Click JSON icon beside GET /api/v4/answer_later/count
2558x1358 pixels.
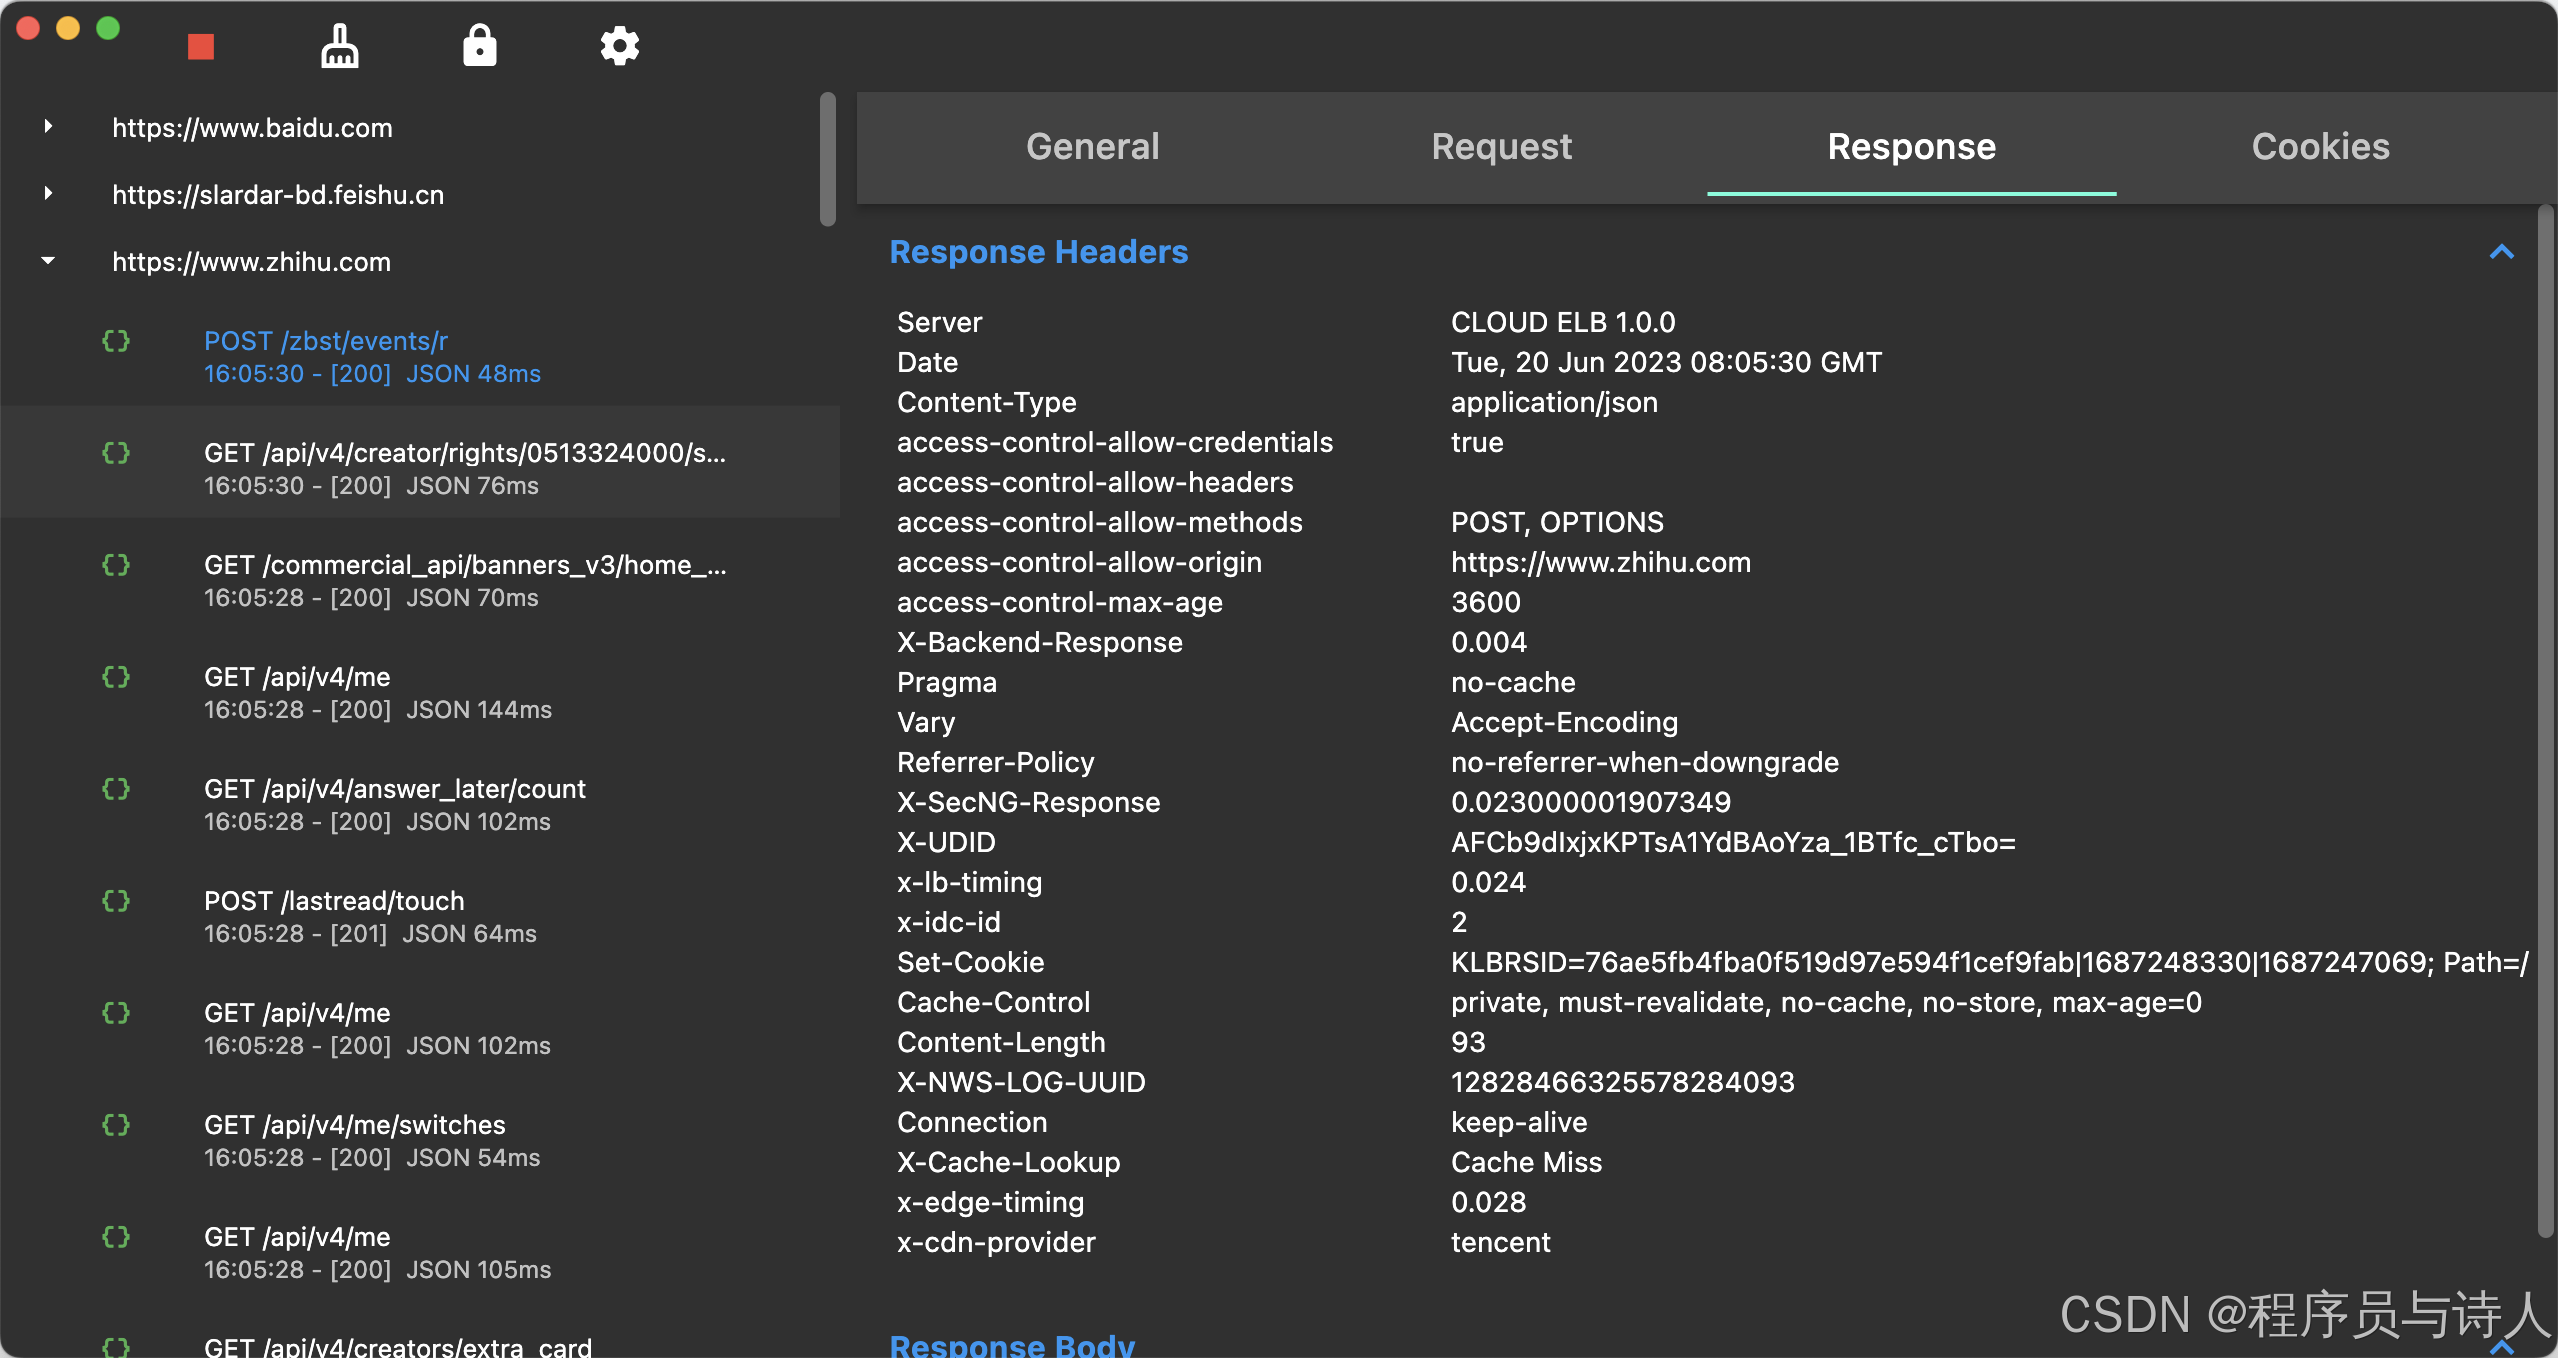click(x=116, y=789)
